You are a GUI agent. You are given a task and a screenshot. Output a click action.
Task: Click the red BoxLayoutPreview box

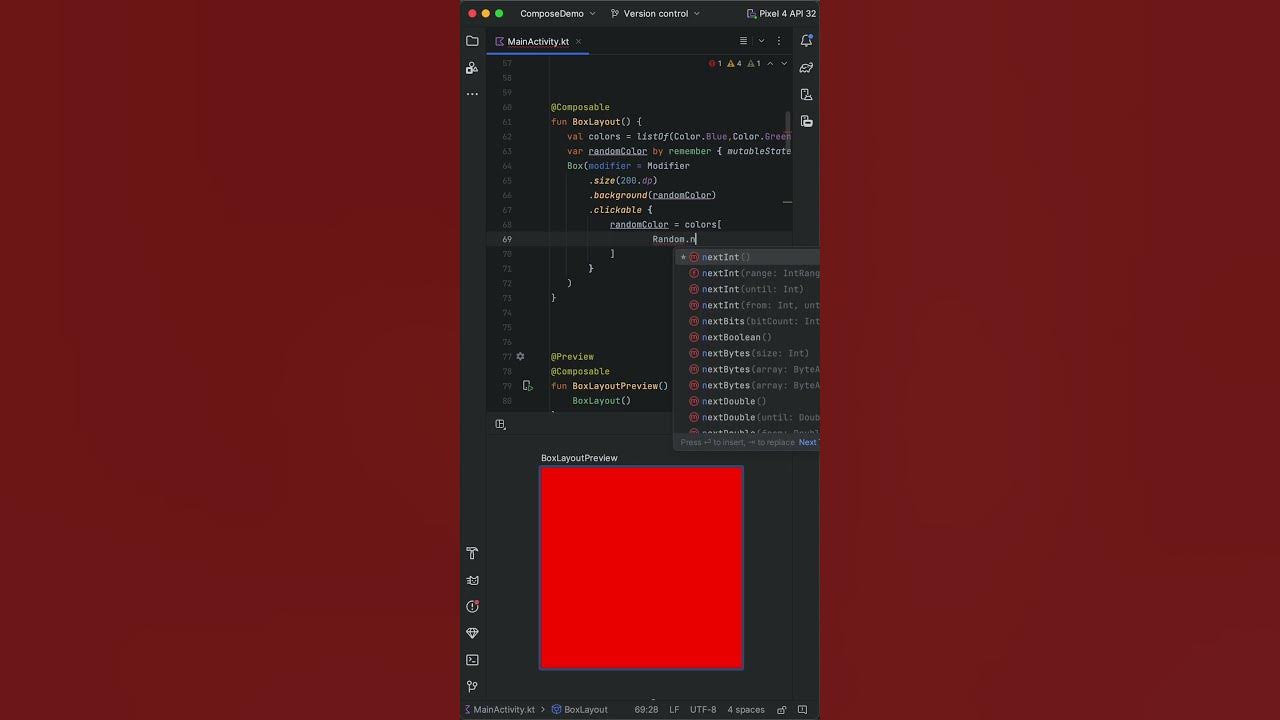pyautogui.click(x=641, y=567)
